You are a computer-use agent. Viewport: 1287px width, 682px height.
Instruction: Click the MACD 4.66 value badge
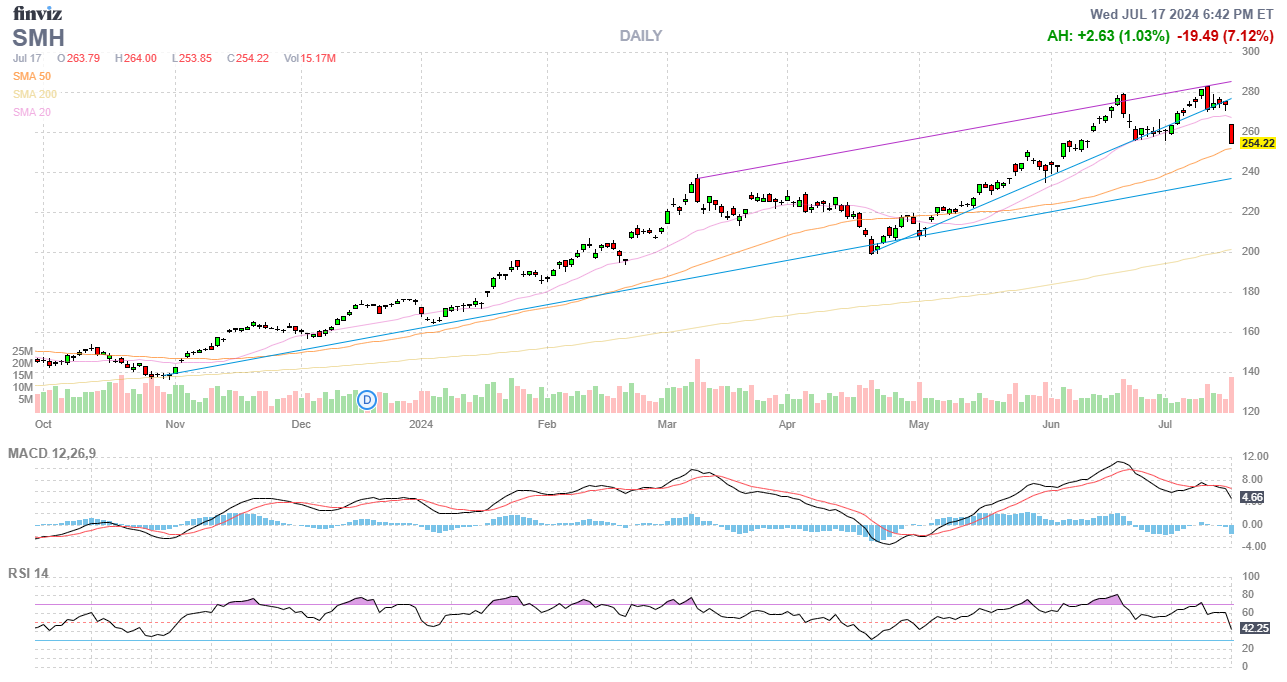click(x=1251, y=497)
